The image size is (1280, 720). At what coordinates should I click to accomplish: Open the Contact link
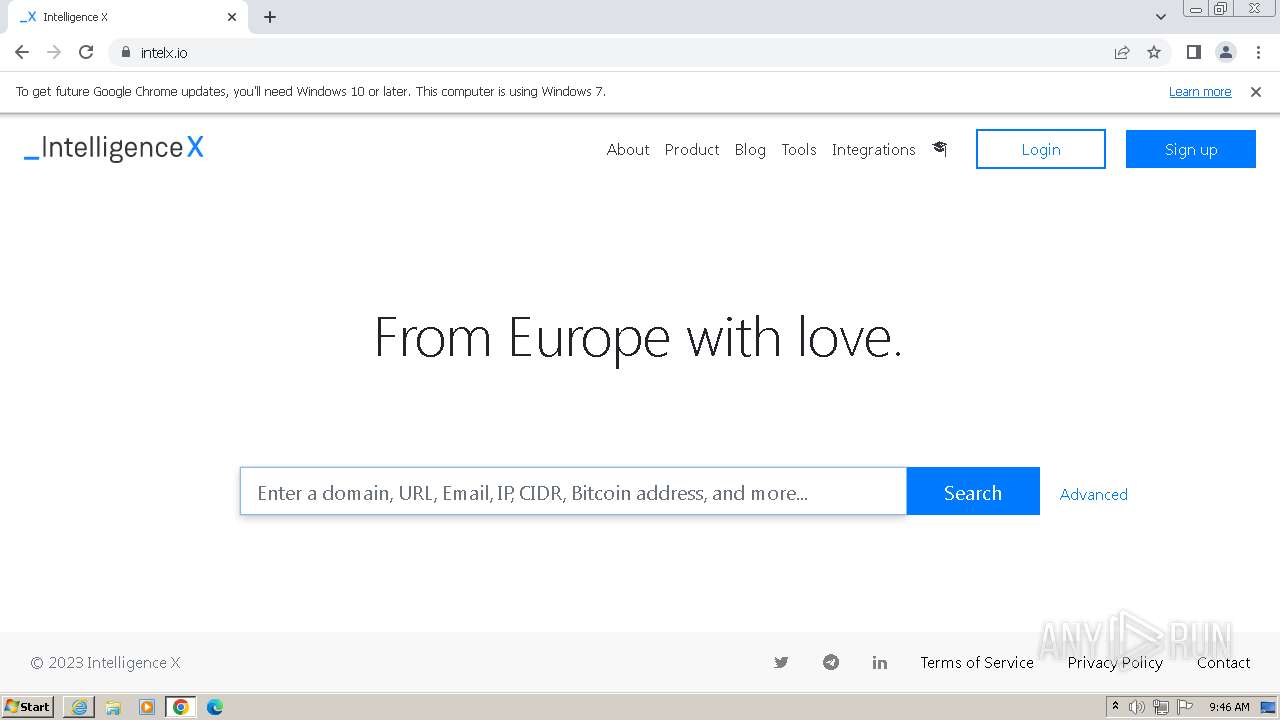click(1224, 662)
